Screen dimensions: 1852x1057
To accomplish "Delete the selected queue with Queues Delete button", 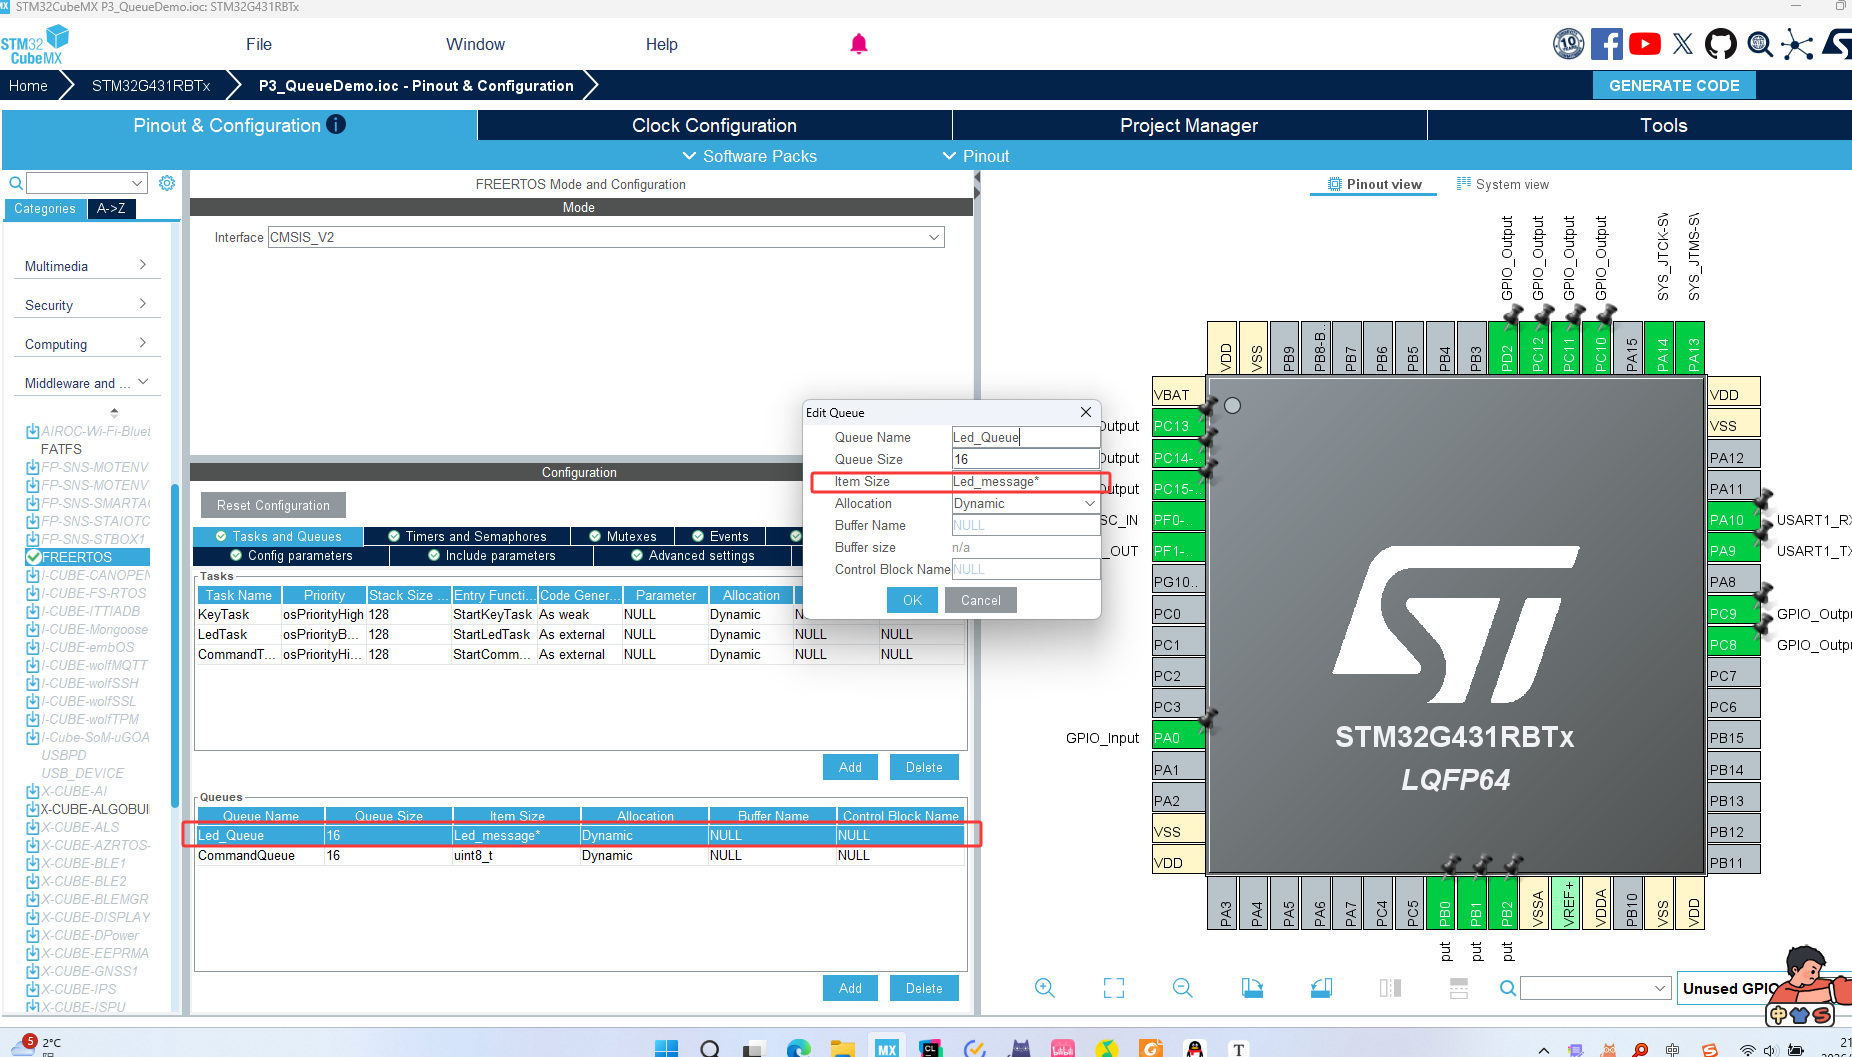I will 924,989.
